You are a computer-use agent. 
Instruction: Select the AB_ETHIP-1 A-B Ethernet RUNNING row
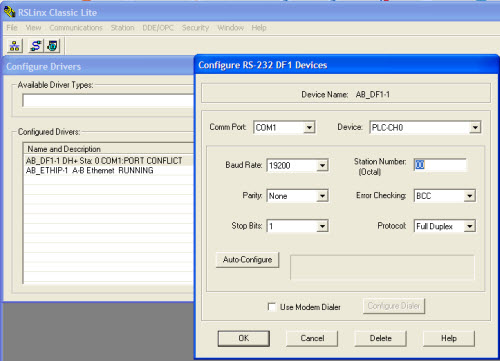(109, 171)
